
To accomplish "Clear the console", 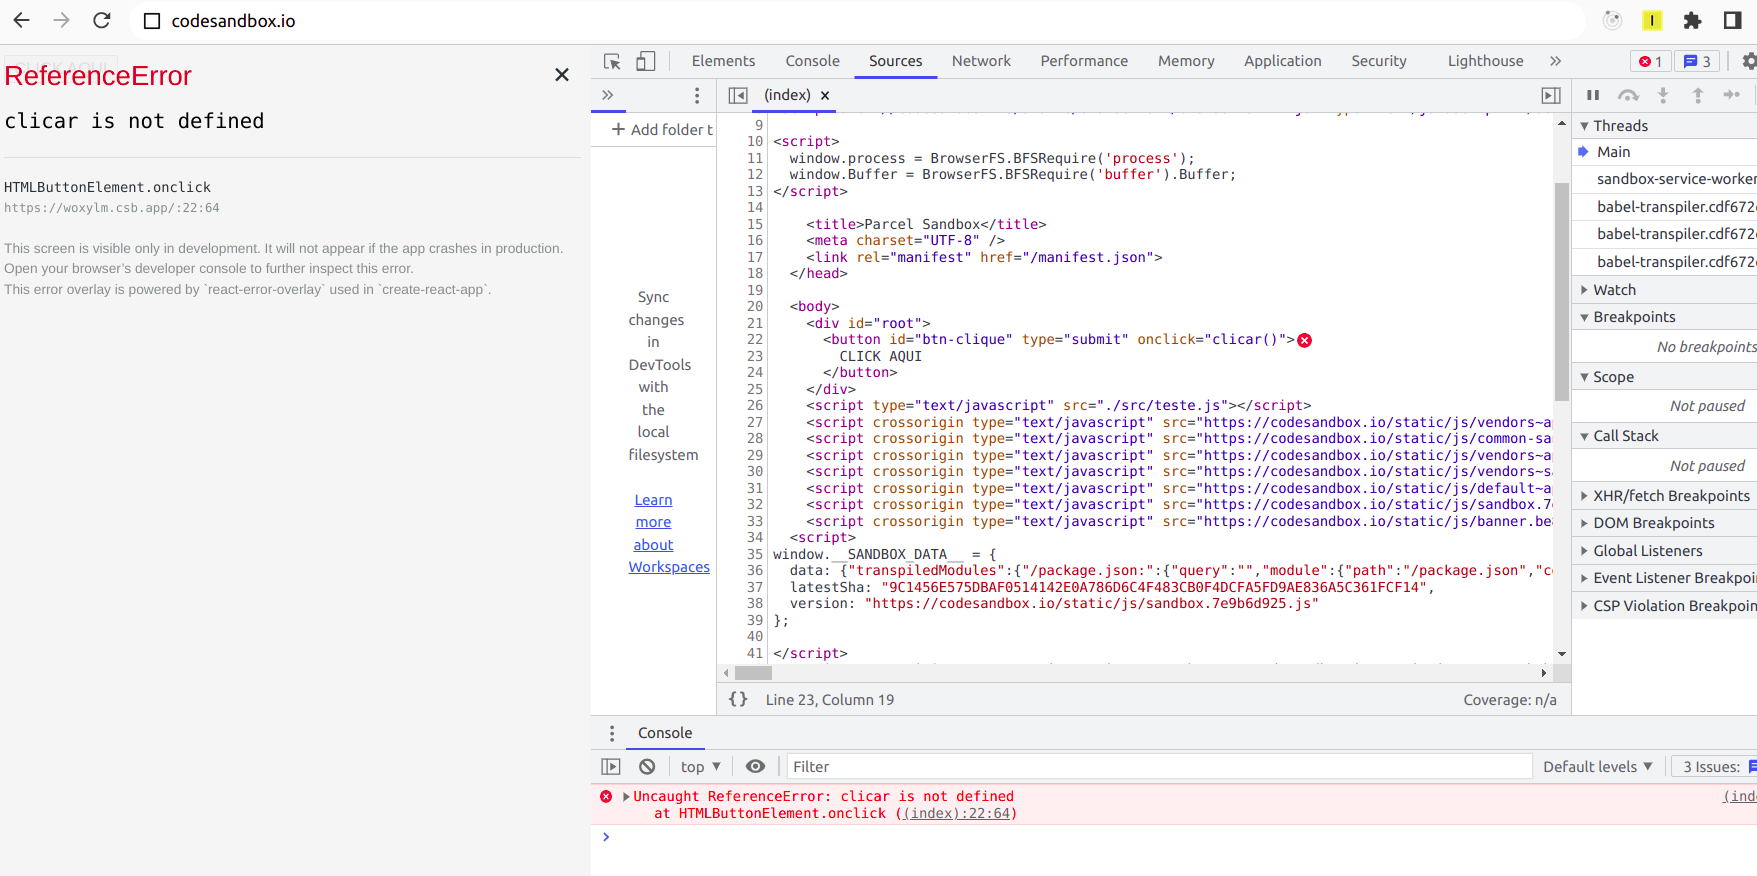I will (x=647, y=766).
